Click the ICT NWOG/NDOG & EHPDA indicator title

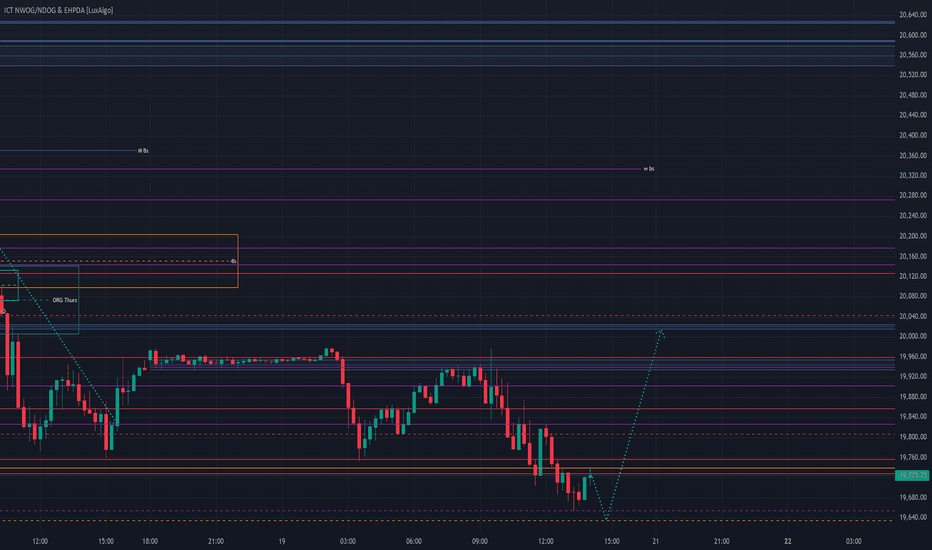(x=58, y=10)
